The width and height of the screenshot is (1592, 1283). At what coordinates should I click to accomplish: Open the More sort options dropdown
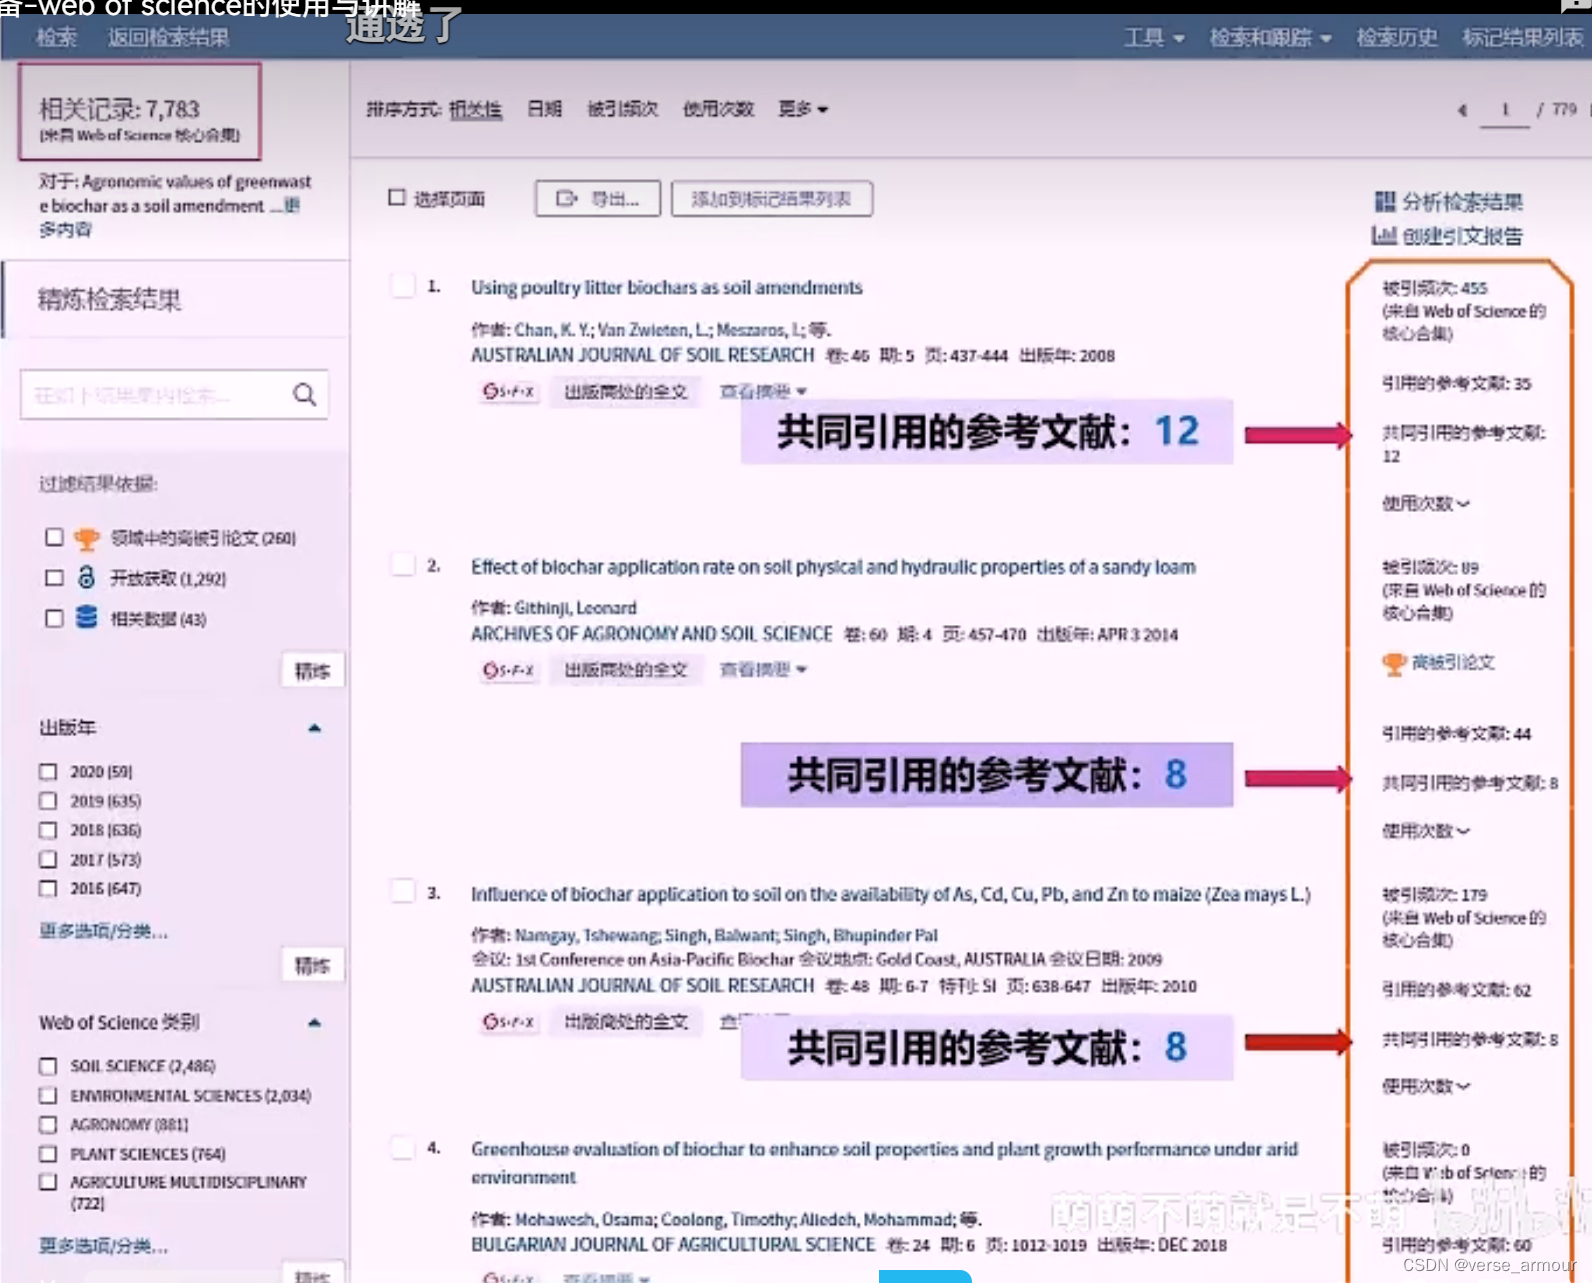(803, 109)
